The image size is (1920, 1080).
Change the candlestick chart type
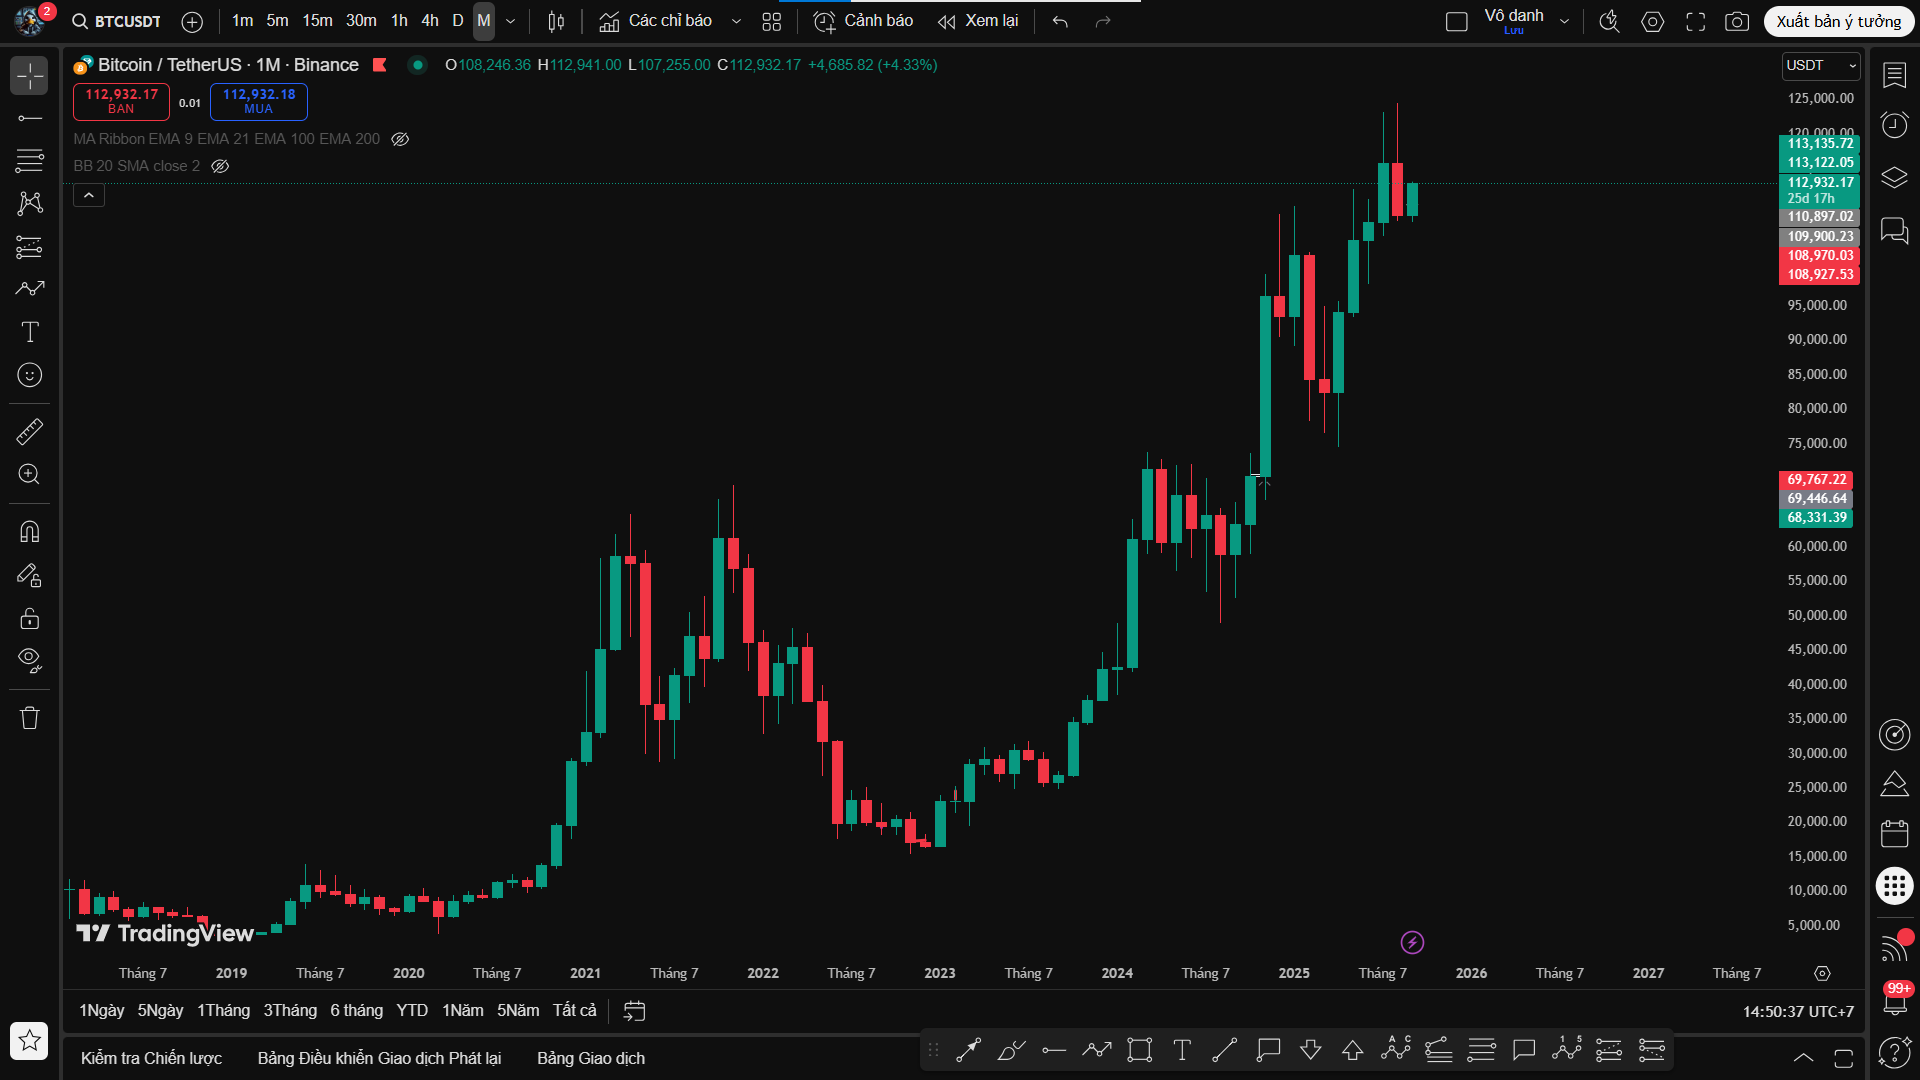[557, 21]
